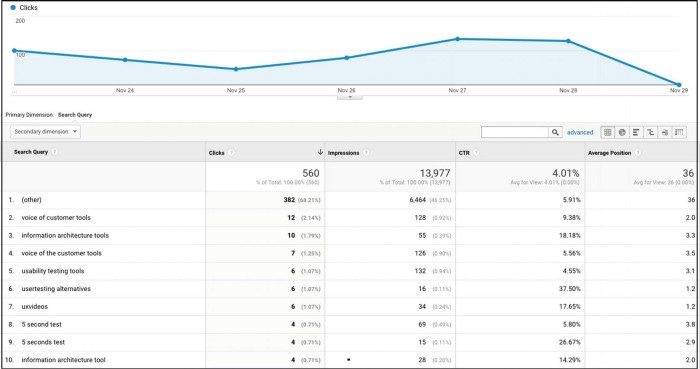Click 'information architecture tool' query in row 10
The width and height of the screenshot is (700, 369).
pyautogui.click(x=63, y=360)
